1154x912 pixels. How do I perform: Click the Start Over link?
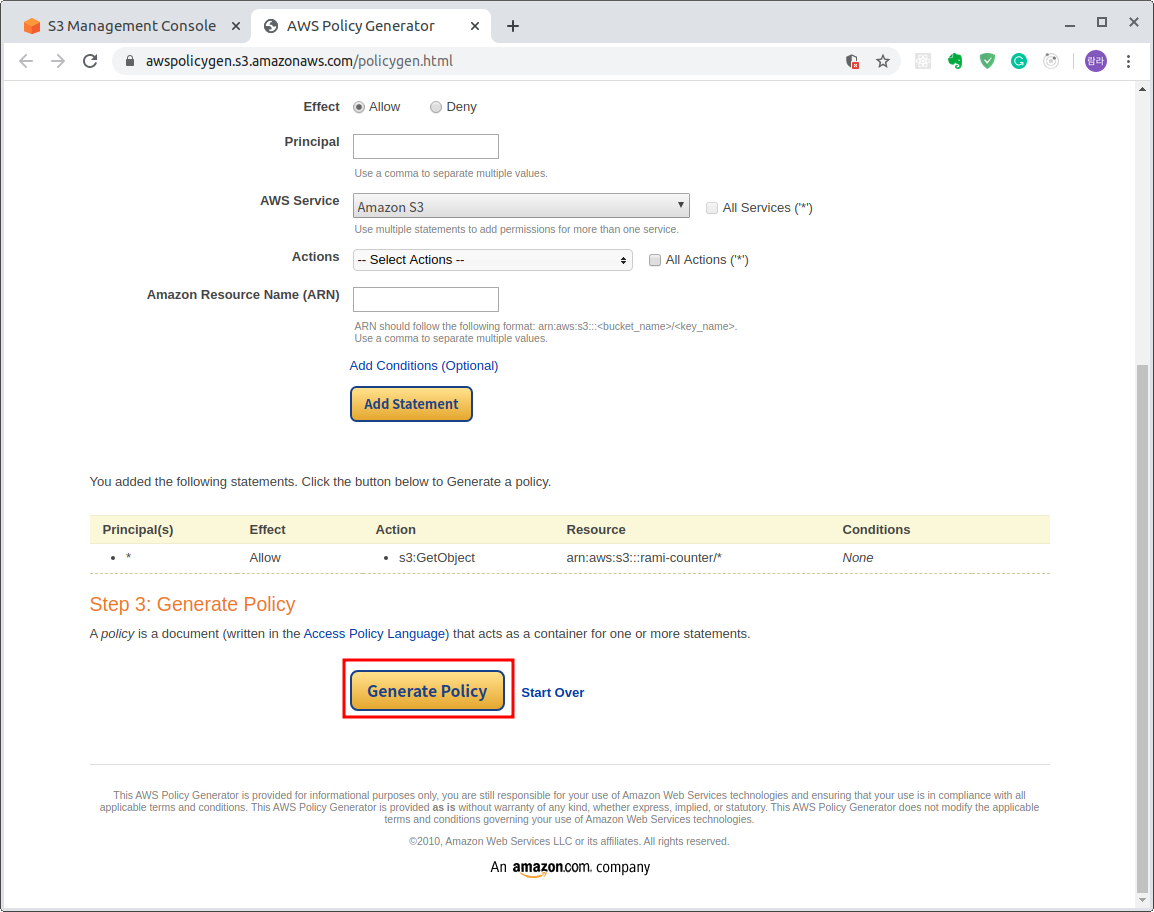(553, 693)
